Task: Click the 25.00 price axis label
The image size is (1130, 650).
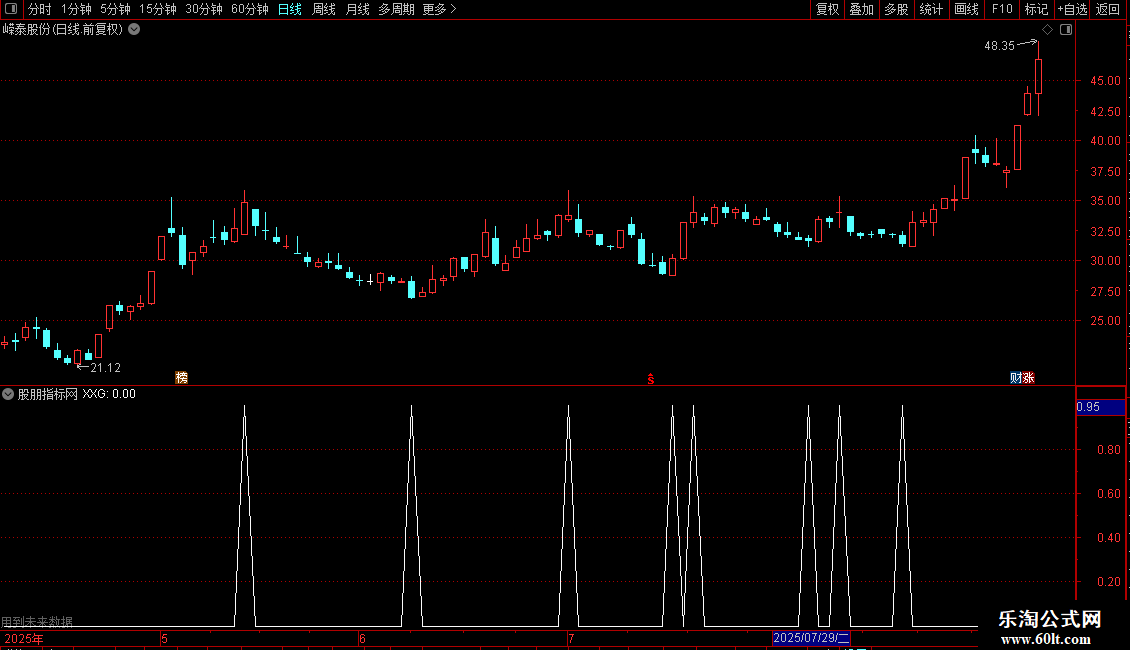Action: [x=1105, y=321]
